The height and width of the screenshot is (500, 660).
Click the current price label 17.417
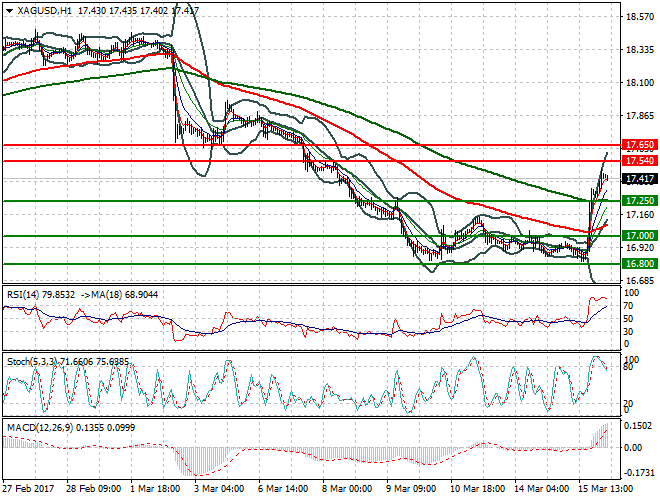pyautogui.click(x=638, y=180)
